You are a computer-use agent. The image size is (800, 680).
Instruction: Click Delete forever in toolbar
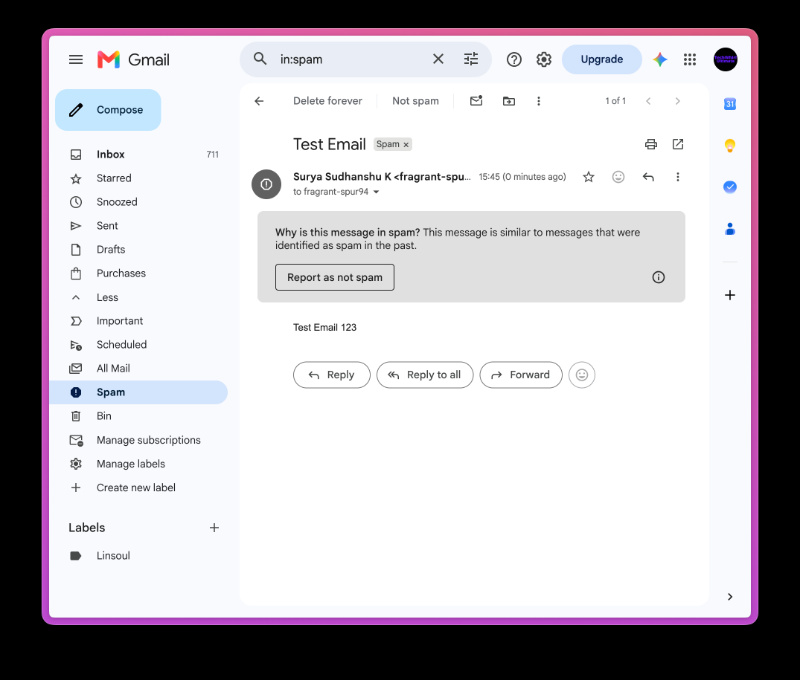328,101
